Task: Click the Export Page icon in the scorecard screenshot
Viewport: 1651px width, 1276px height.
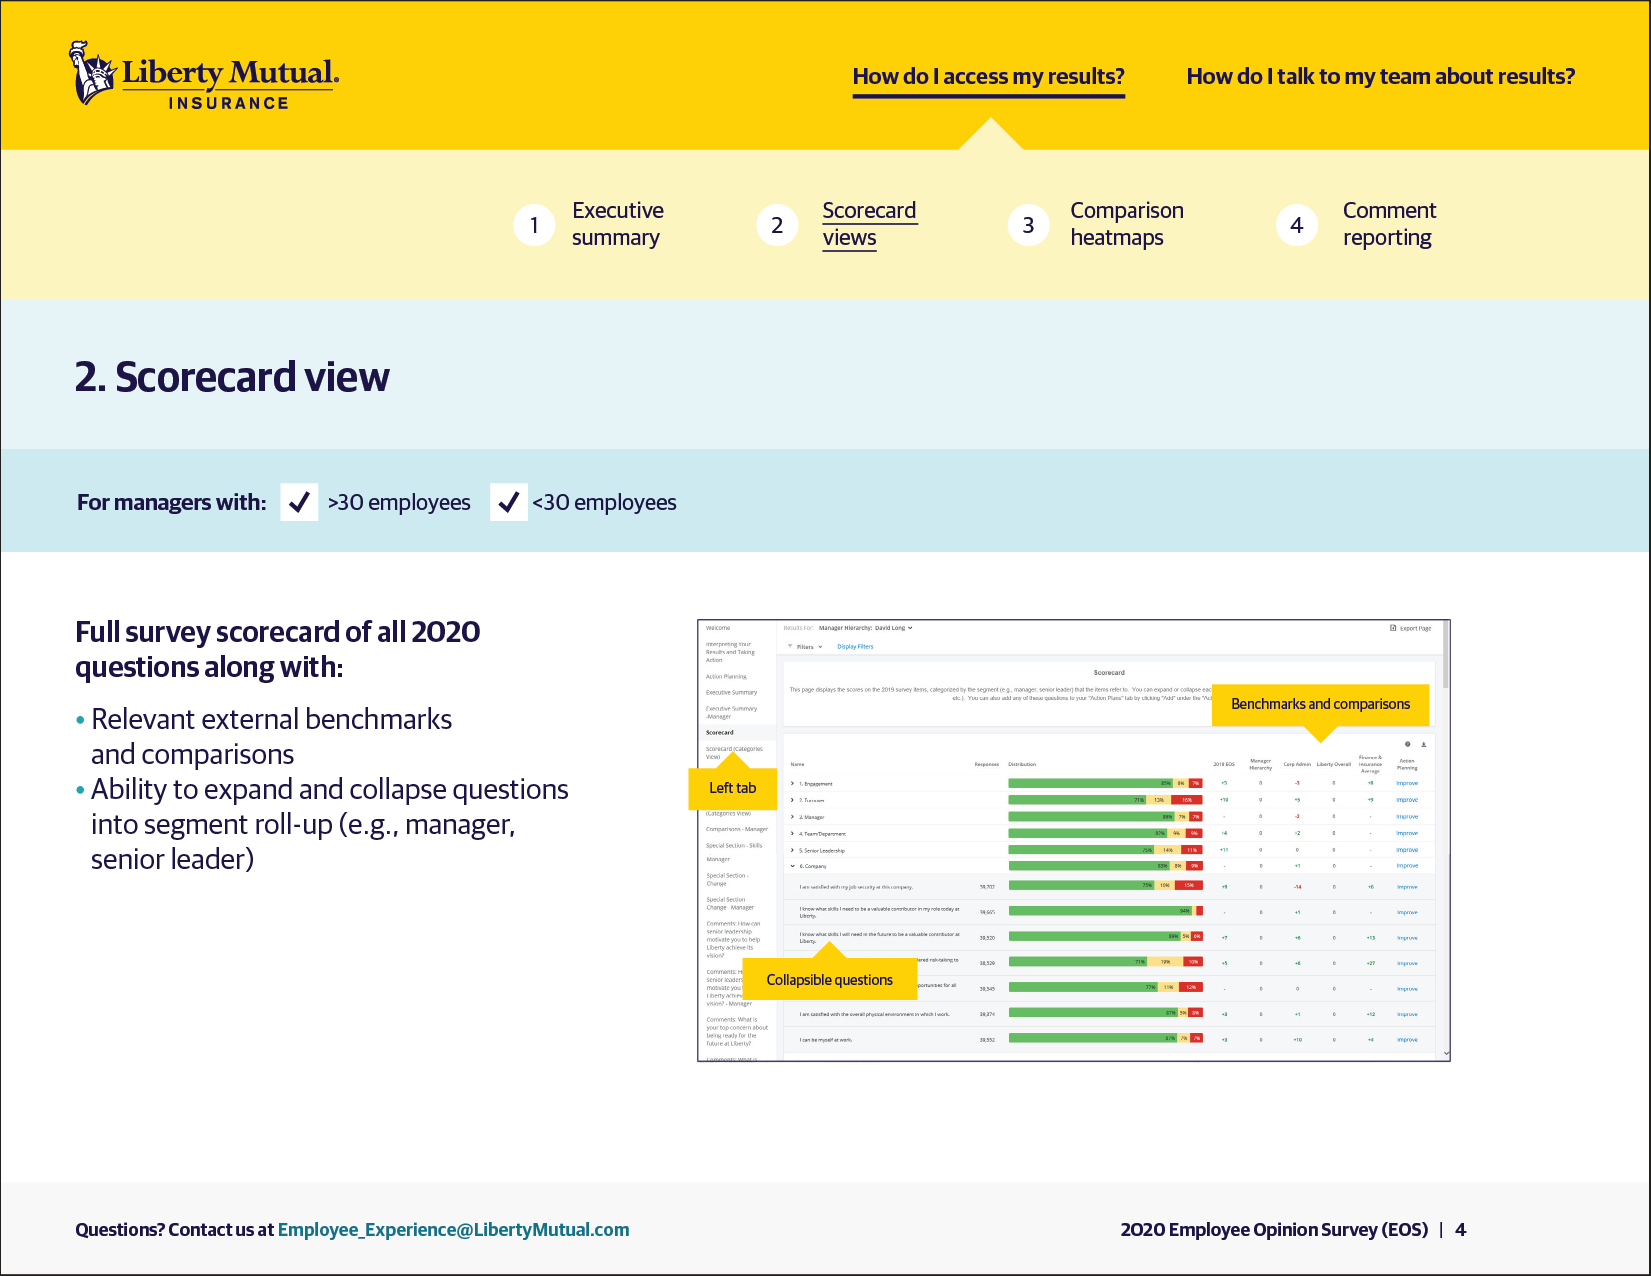Action: (1393, 628)
